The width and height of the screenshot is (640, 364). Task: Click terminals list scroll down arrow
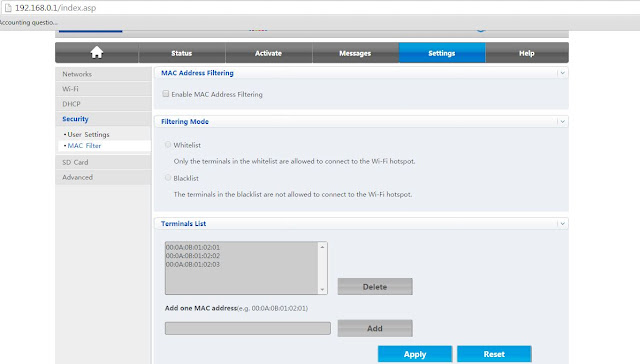pos(322,289)
